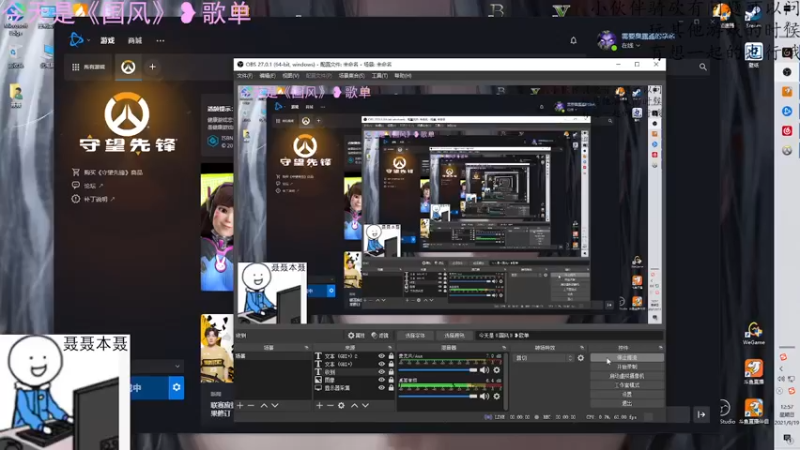Move the selected source up
Screen dimensions: 800x450
354,405
